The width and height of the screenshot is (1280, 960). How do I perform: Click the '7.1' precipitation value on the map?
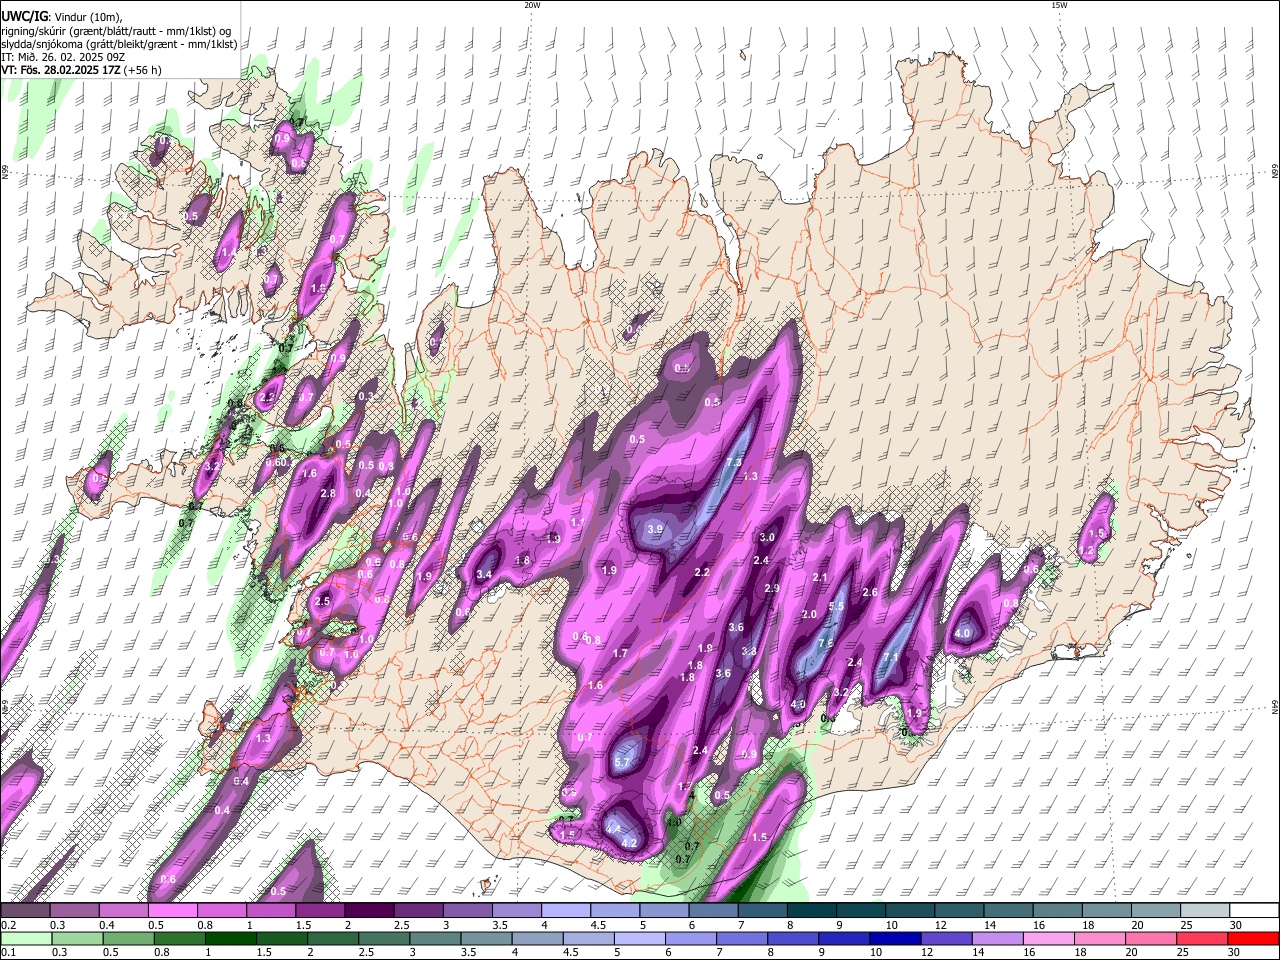tap(892, 657)
